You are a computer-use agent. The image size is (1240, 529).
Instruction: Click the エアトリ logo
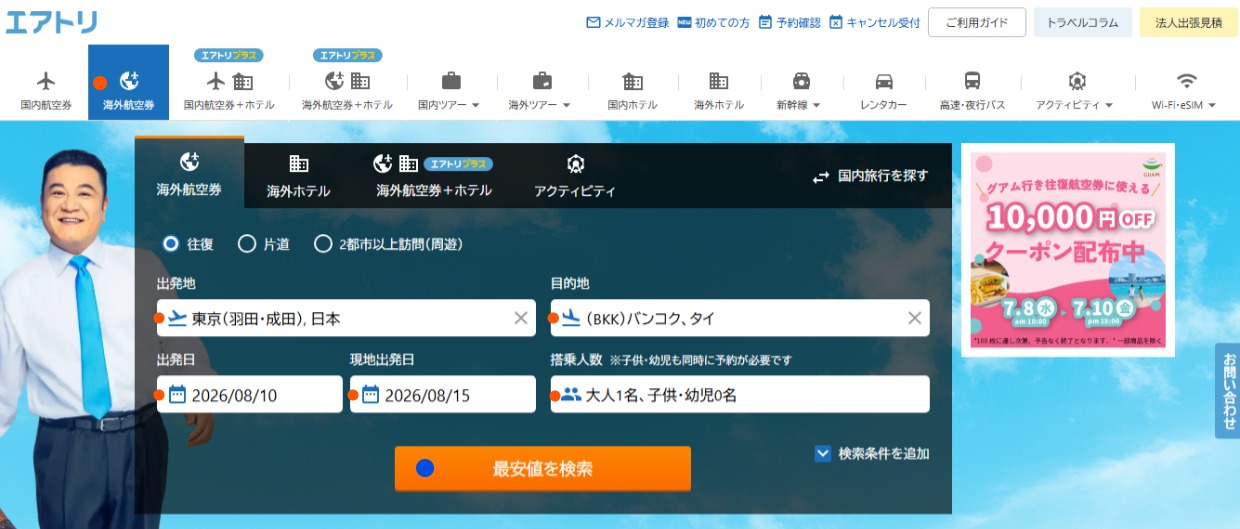(x=51, y=21)
